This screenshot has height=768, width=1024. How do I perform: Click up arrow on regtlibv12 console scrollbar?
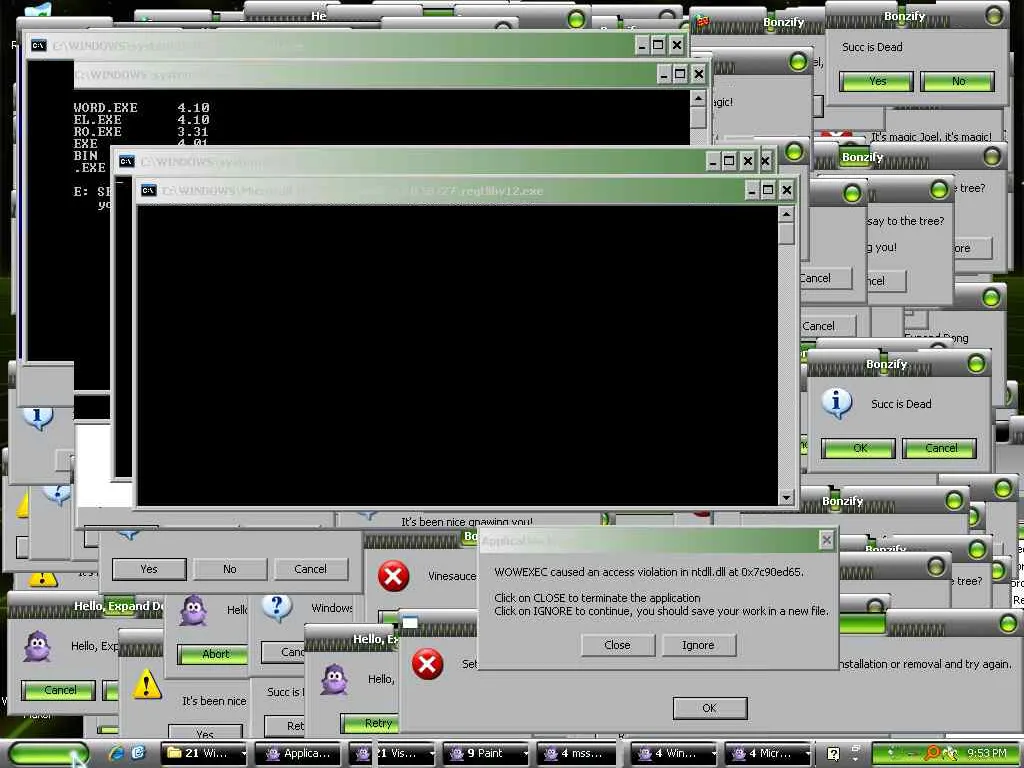786,214
